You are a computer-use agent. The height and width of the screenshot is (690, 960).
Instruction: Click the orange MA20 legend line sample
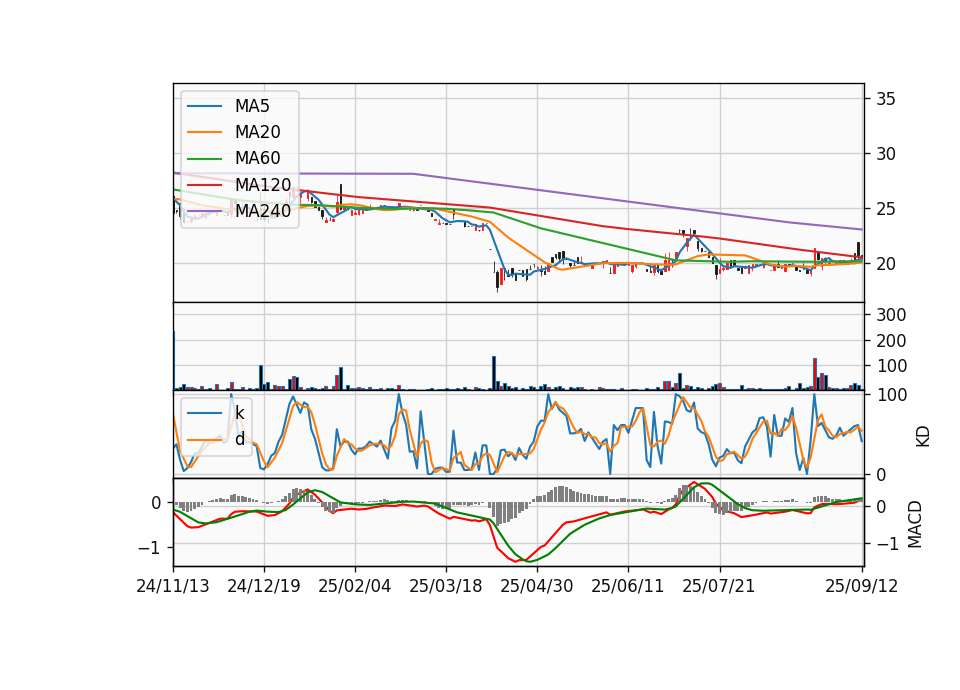click(x=204, y=133)
